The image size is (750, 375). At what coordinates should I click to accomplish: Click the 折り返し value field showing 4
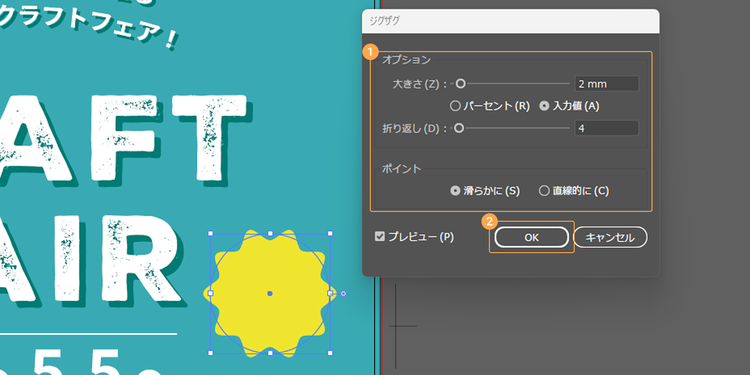tap(607, 128)
